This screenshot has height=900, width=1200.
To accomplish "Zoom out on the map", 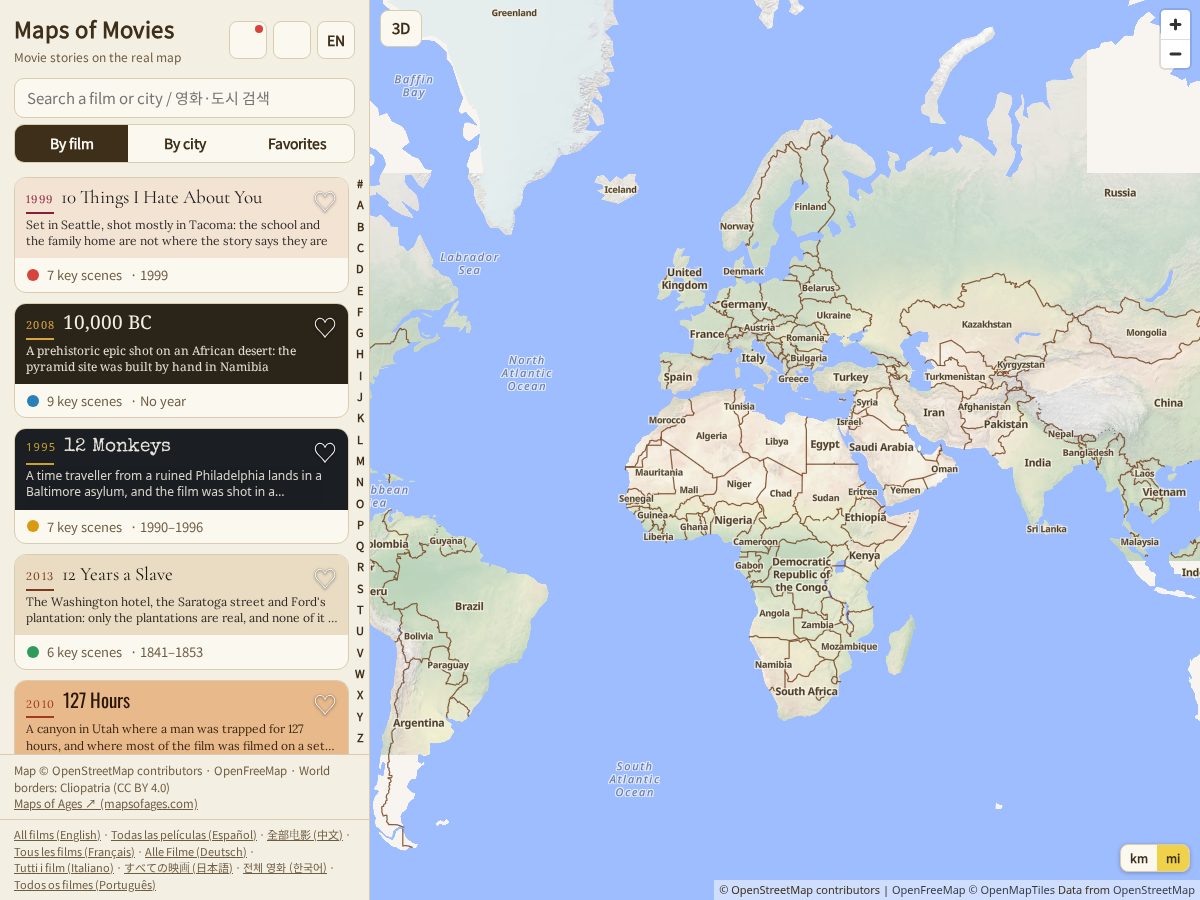I will [1175, 54].
